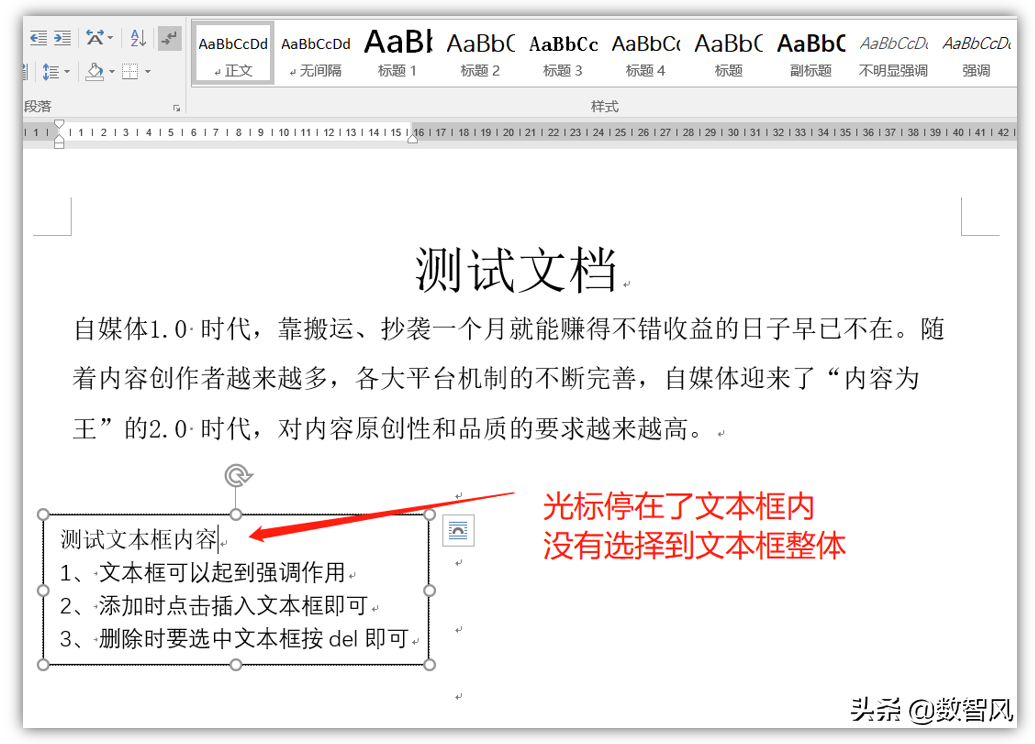Screen dimensions: 1035x744
Task: Apply the 副标题 style
Action: click(811, 53)
